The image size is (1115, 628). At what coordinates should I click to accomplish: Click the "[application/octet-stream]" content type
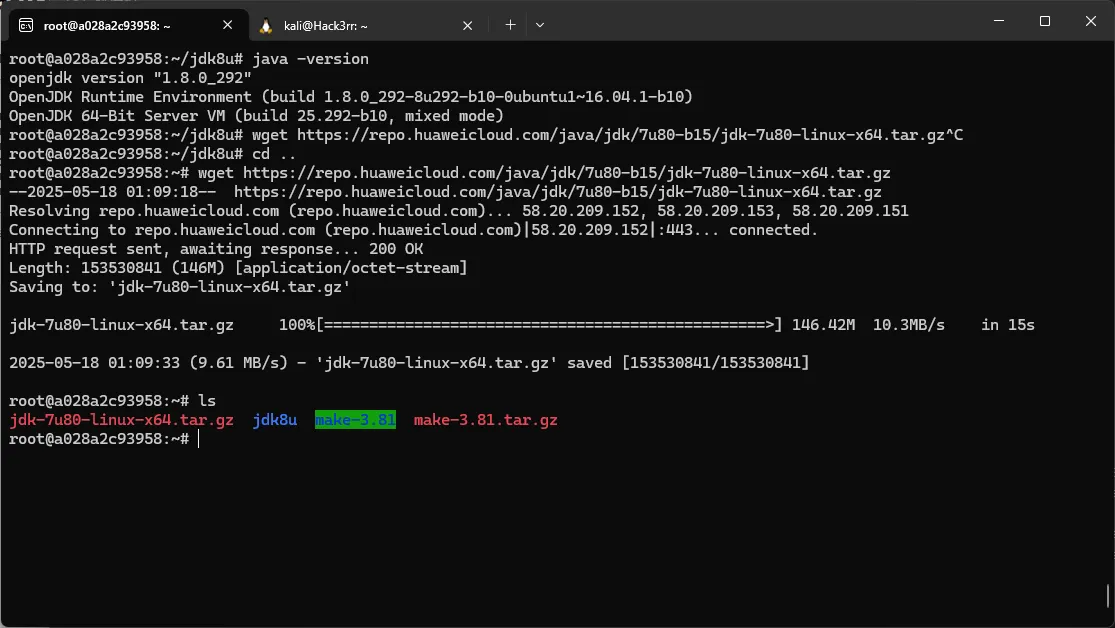[351, 268]
